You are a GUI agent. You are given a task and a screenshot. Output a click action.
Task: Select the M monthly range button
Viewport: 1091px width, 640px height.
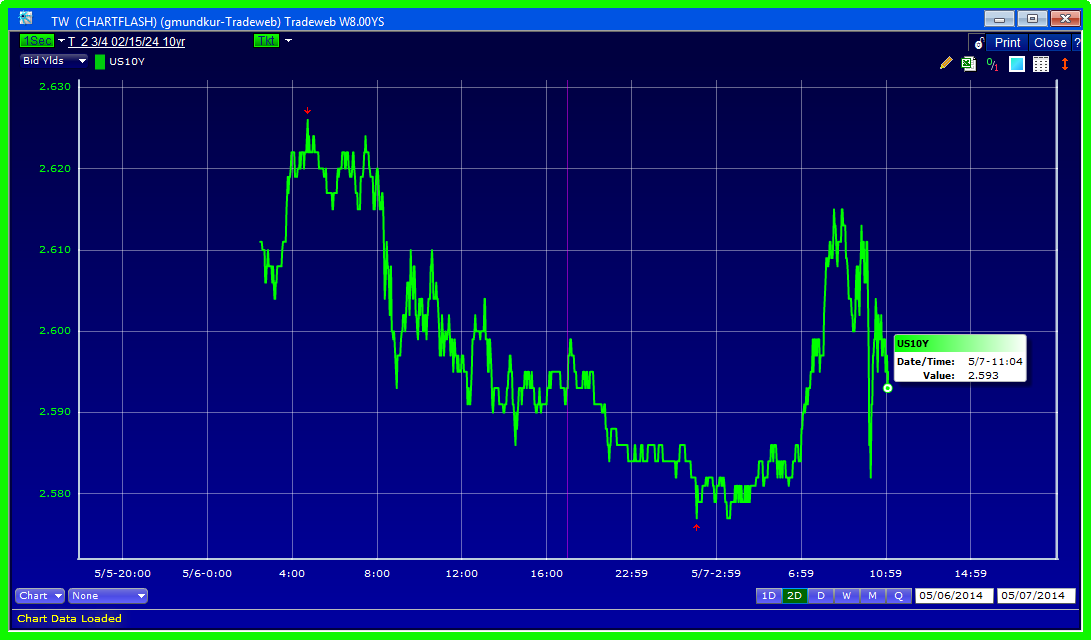[x=872, y=596]
